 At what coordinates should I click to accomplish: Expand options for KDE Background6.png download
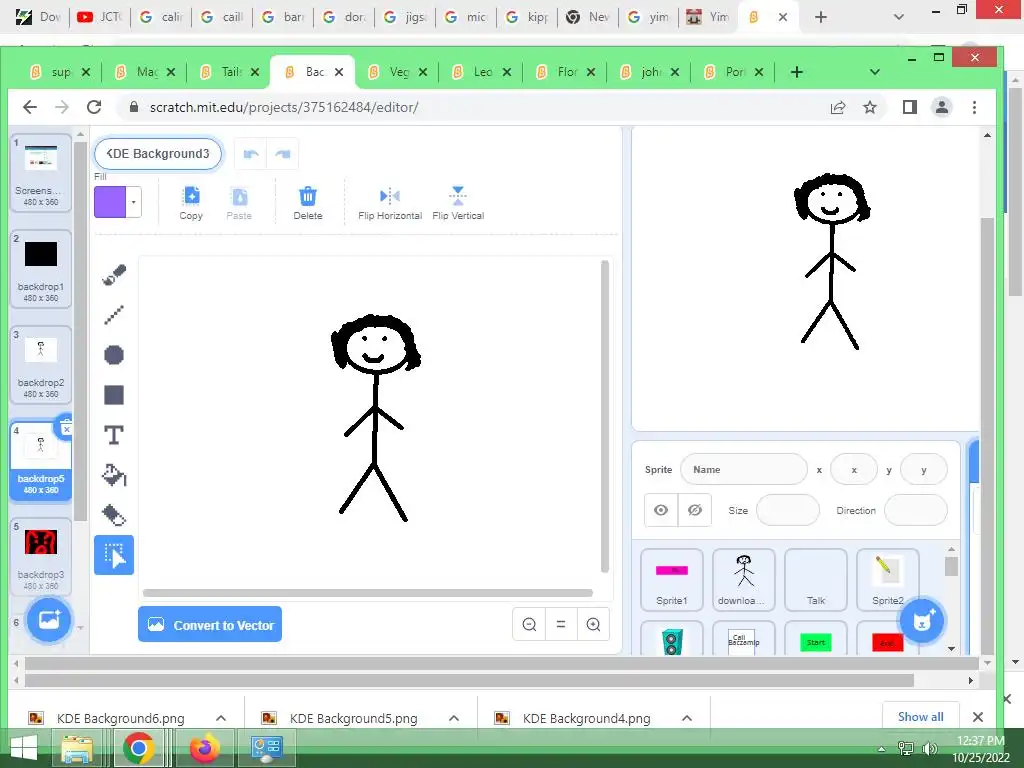tap(221, 718)
